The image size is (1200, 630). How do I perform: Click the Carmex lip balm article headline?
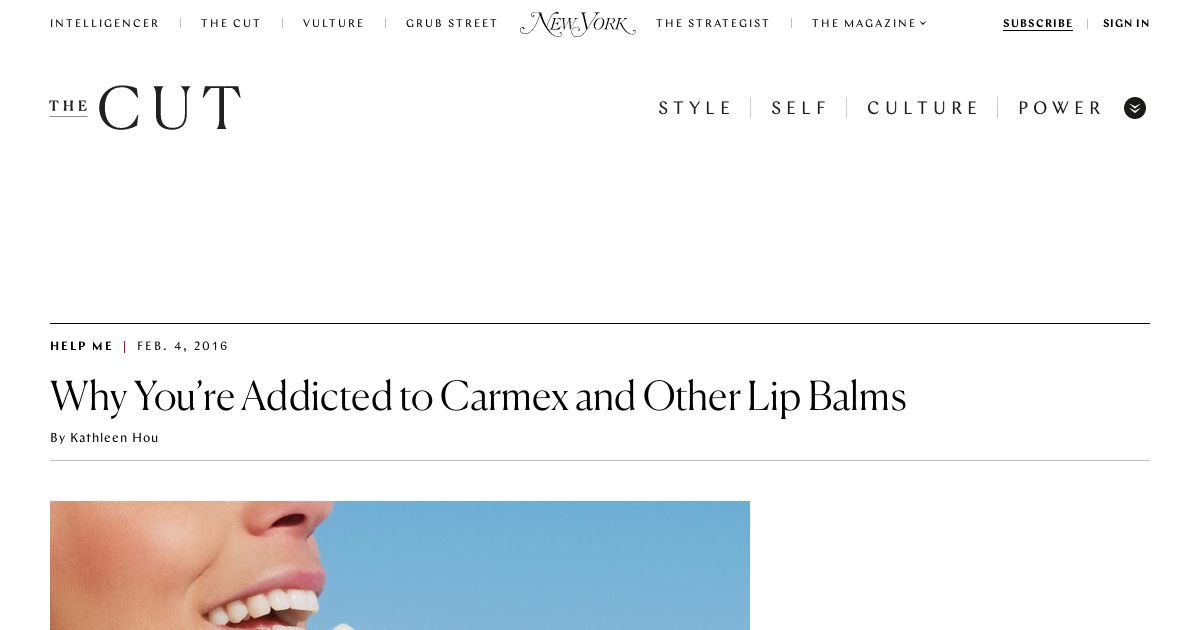(x=478, y=397)
